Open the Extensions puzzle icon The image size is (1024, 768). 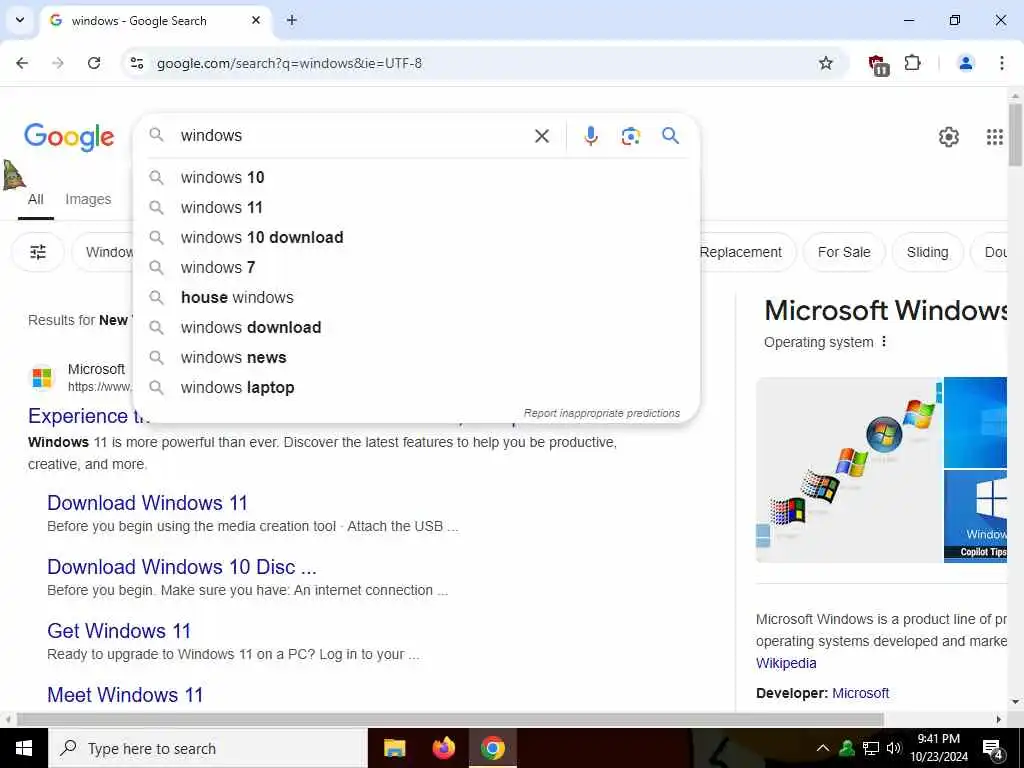pos(912,63)
